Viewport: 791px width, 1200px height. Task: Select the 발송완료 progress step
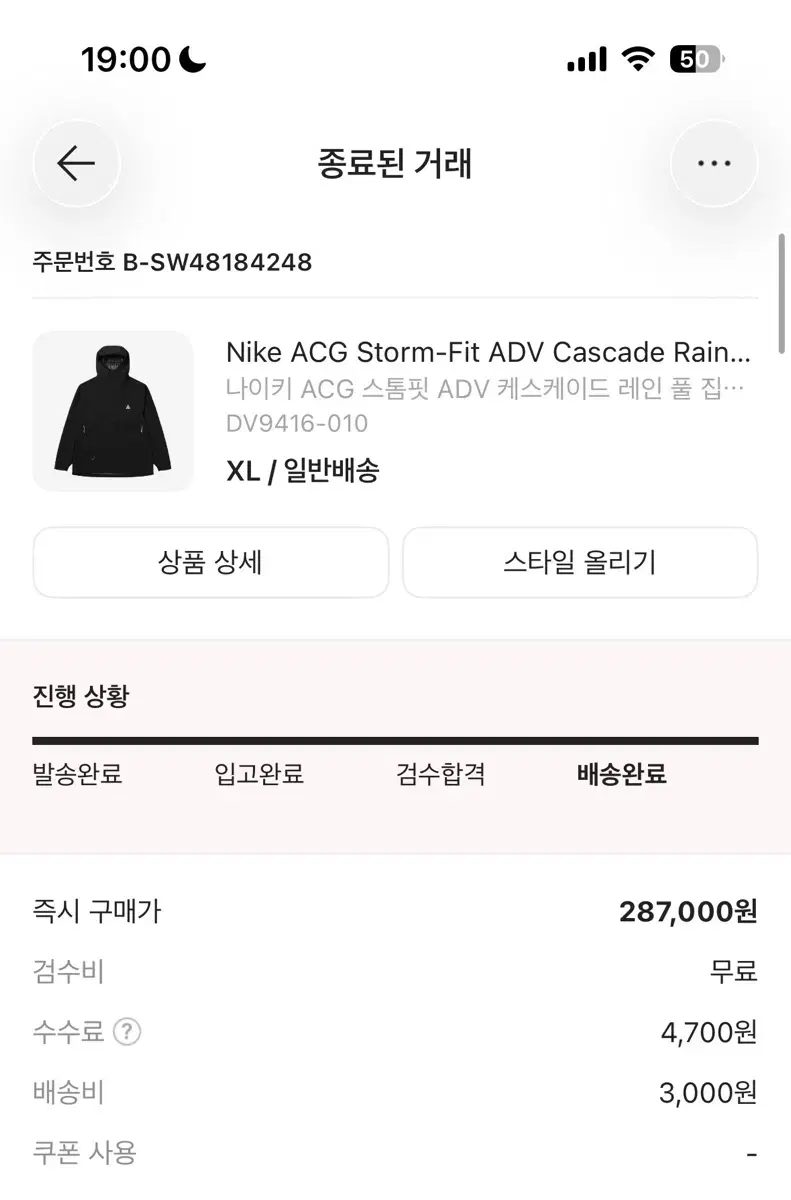click(77, 774)
